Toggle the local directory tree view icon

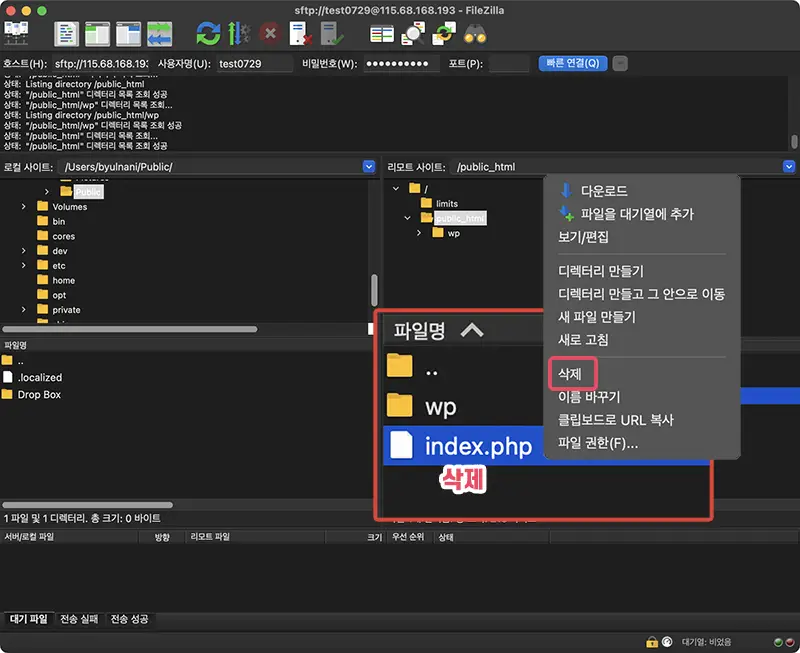[97, 34]
